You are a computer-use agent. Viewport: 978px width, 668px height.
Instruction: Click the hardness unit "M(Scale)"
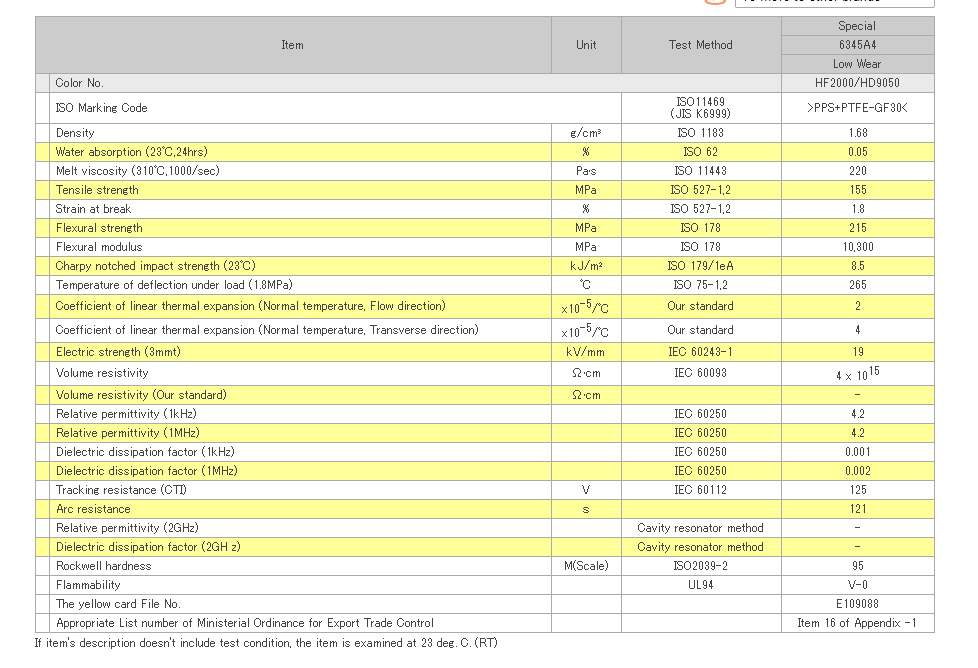[x=586, y=566]
